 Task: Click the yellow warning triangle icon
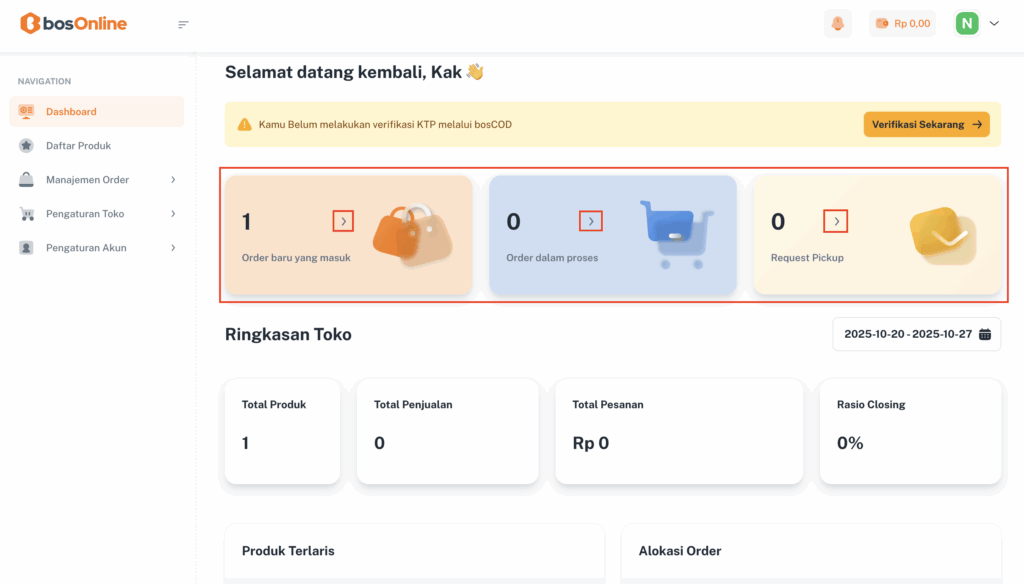244,125
